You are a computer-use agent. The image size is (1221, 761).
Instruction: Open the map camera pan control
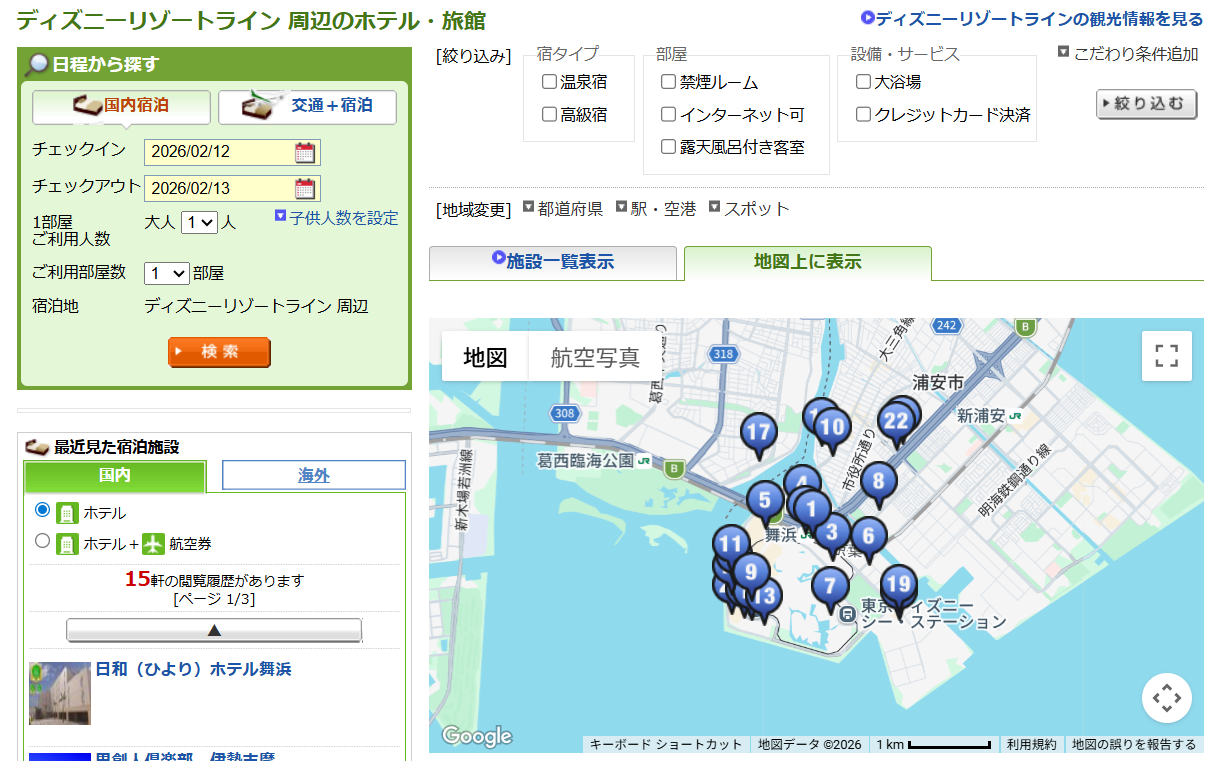coord(1166,698)
